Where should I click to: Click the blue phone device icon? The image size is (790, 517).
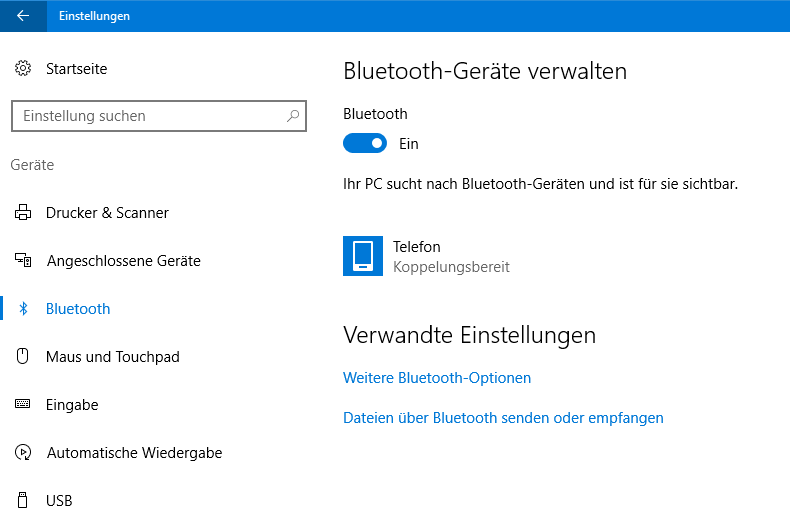click(x=363, y=256)
